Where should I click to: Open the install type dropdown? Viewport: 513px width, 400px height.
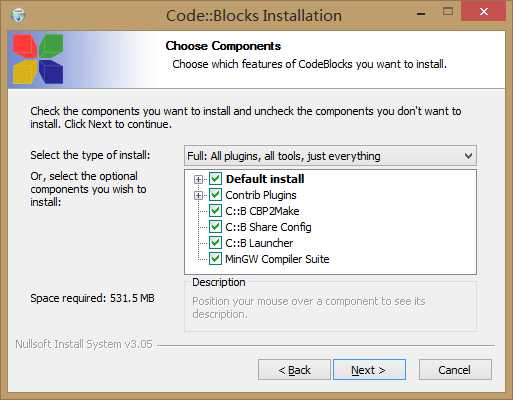tap(330, 156)
